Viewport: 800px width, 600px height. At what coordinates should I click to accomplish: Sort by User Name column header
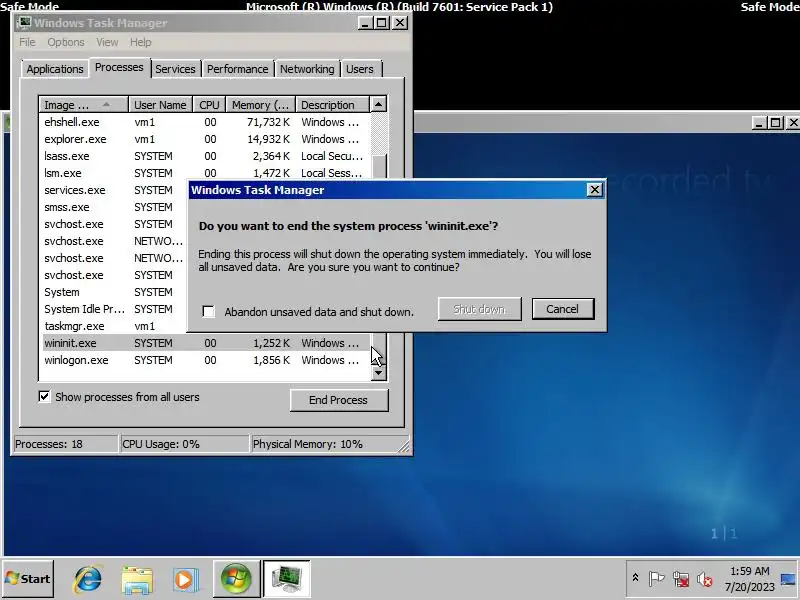click(x=160, y=105)
